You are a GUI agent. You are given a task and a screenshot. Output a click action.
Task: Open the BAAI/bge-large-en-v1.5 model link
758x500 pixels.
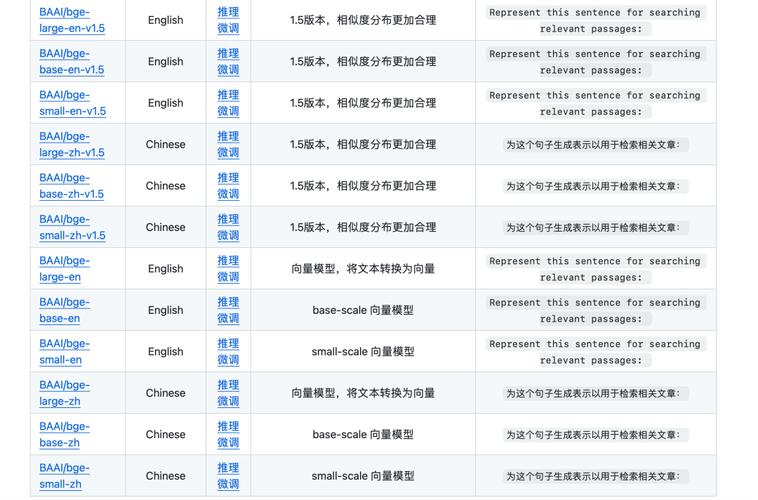(x=72, y=20)
